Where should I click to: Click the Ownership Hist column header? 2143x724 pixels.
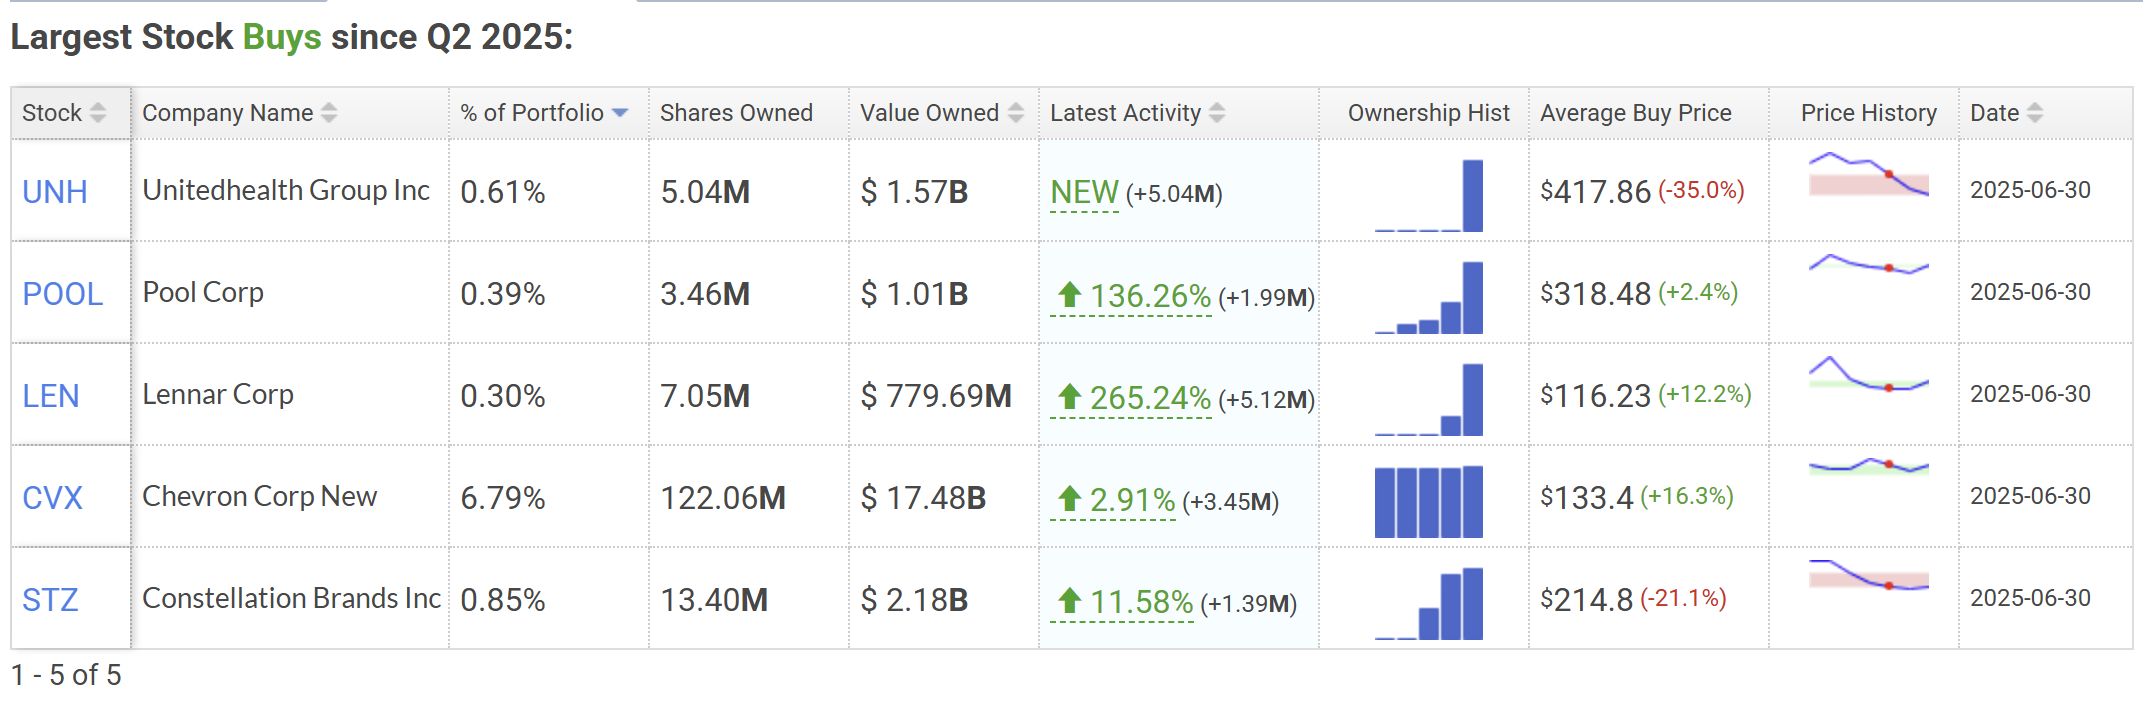1428,113
